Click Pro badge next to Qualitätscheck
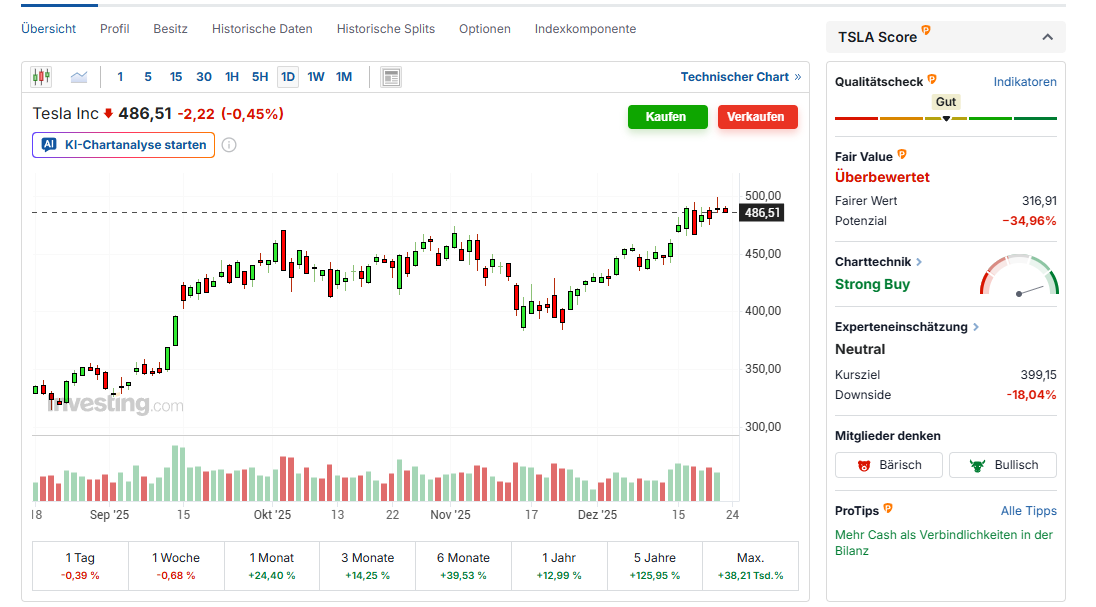 [x=932, y=79]
